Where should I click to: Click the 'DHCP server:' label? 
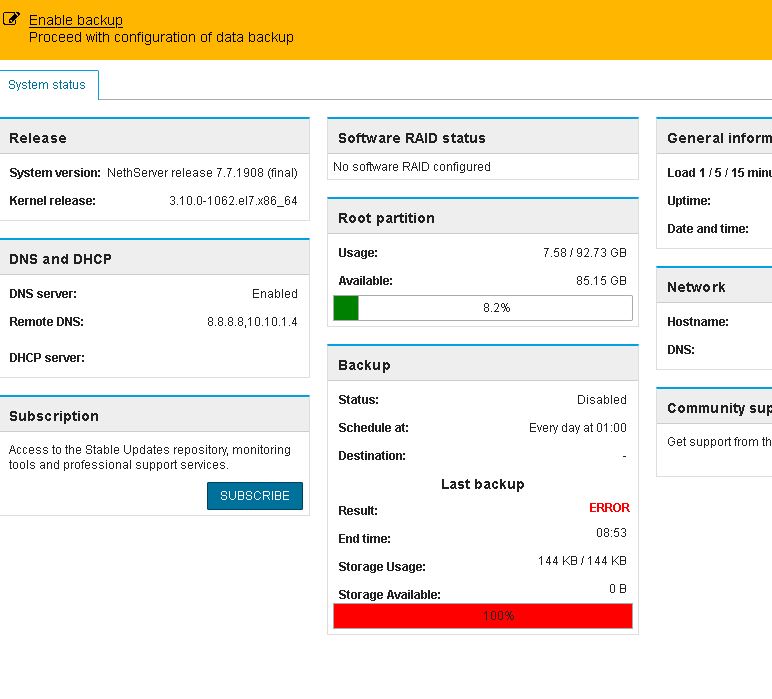click(x=47, y=358)
